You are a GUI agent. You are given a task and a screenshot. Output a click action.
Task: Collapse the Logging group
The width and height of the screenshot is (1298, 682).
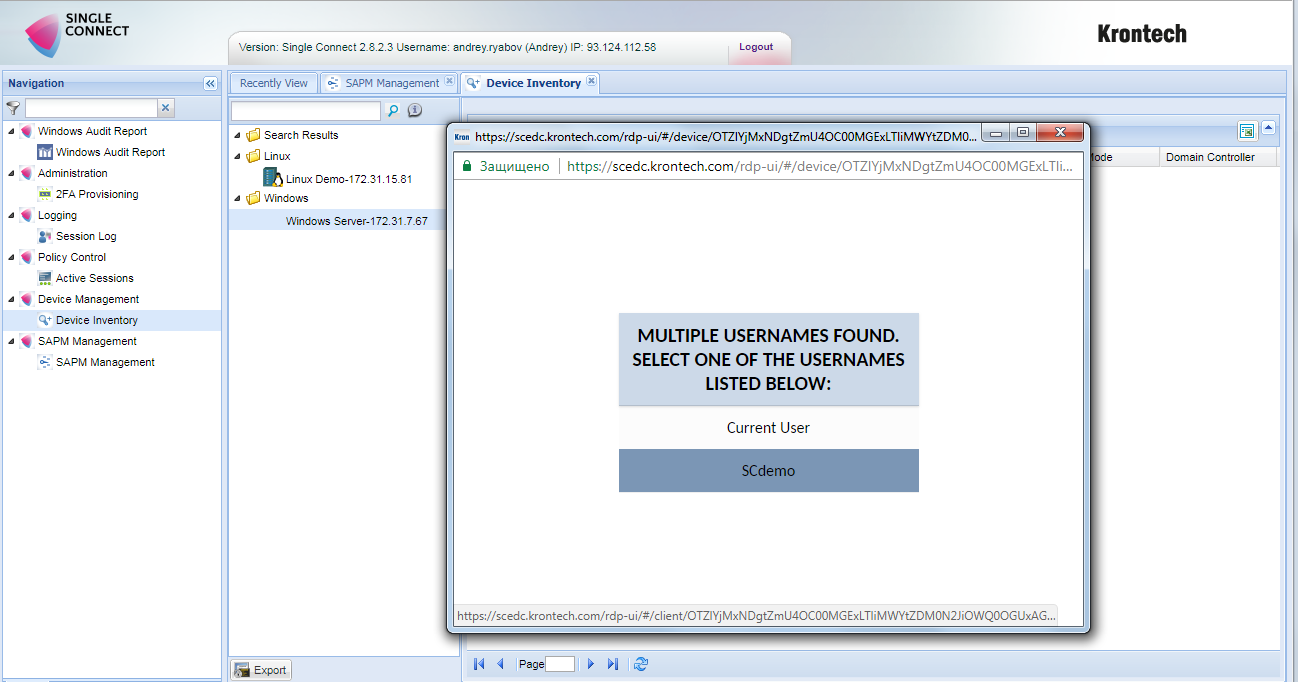(x=11, y=216)
